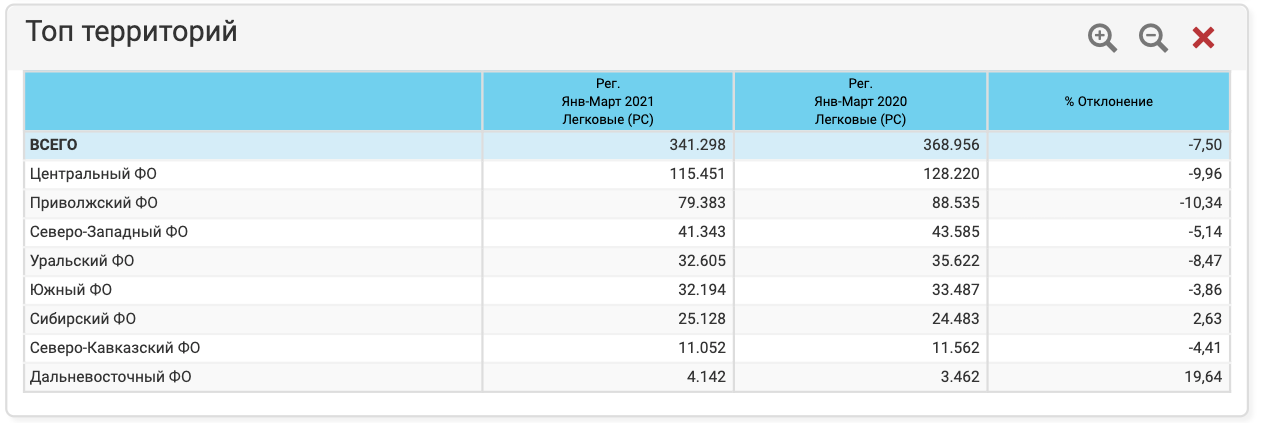Image resolution: width=1271 pixels, height=423 pixels.
Task: Open the Северо-Западный ФО row
Action: 109,232
